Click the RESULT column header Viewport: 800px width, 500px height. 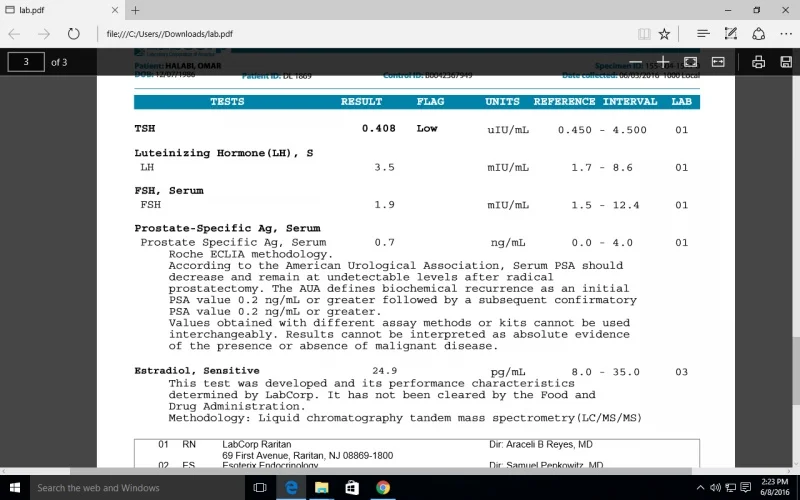coord(361,102)
